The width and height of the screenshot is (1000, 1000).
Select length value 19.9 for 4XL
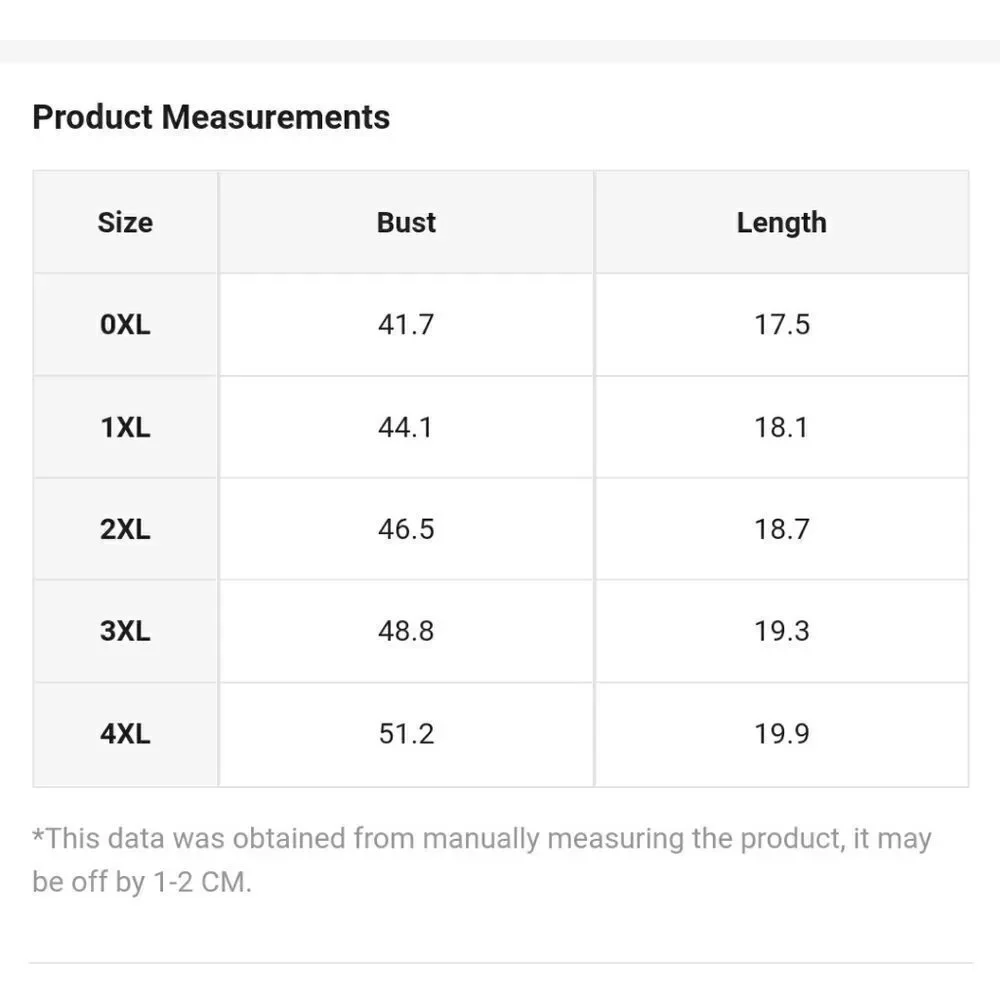[x=781, y=734]
